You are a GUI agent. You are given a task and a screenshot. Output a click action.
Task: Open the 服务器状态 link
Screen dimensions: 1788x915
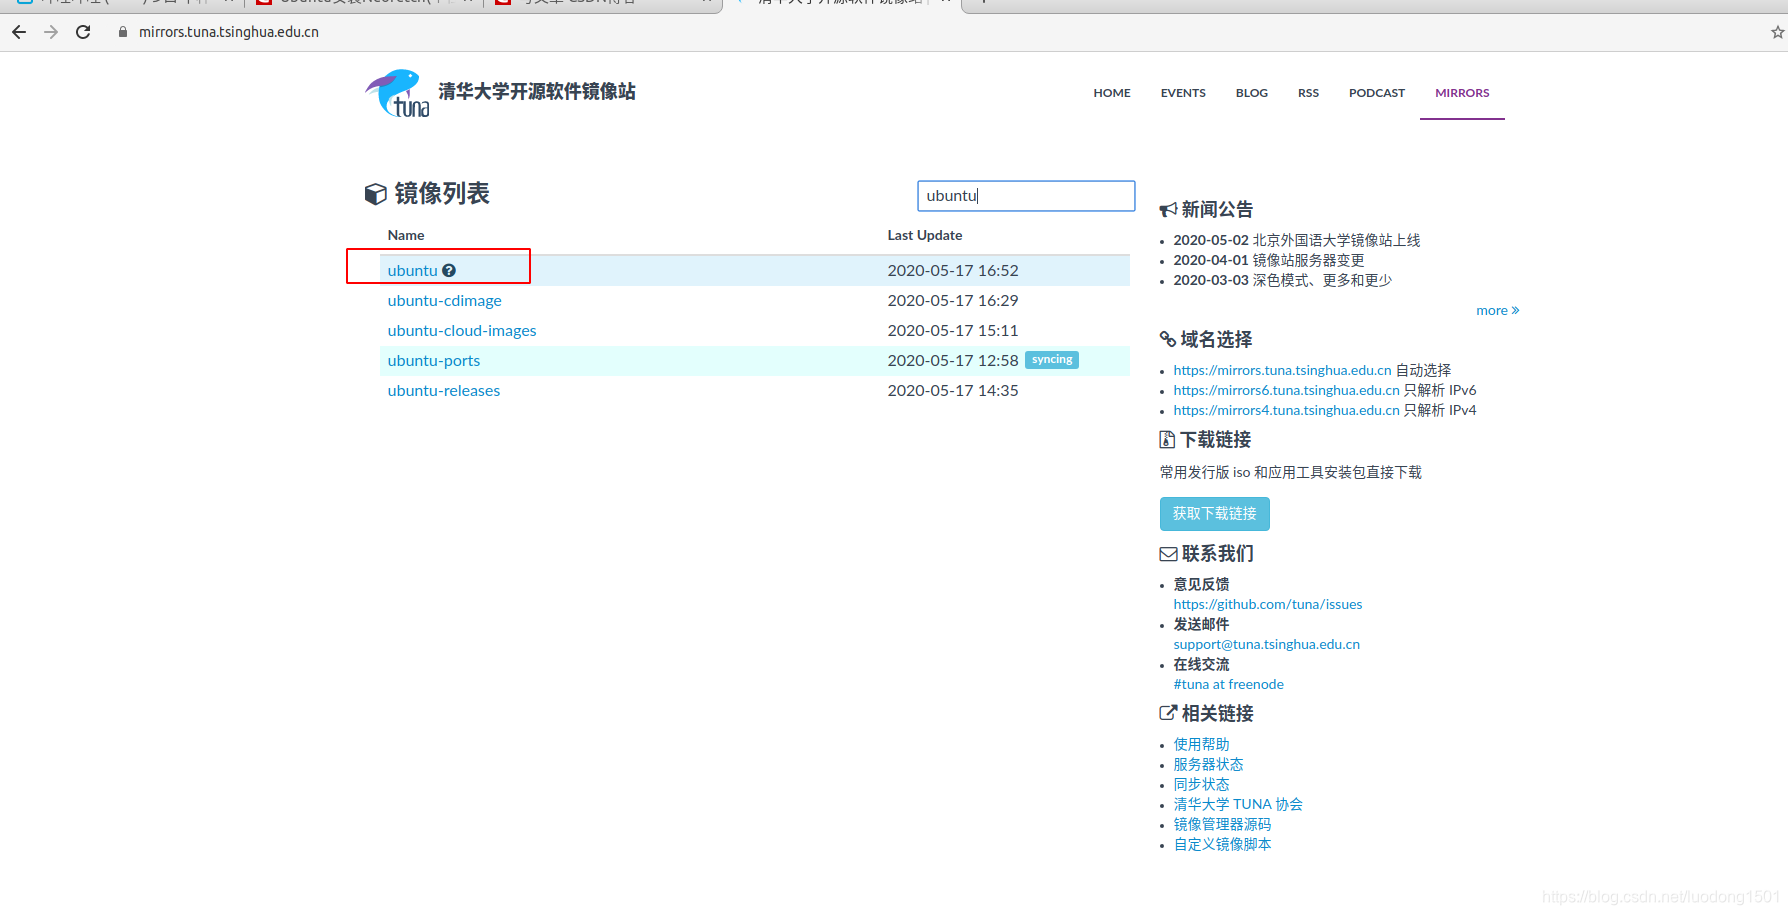pyautogui.click(x=1208, y=764)
